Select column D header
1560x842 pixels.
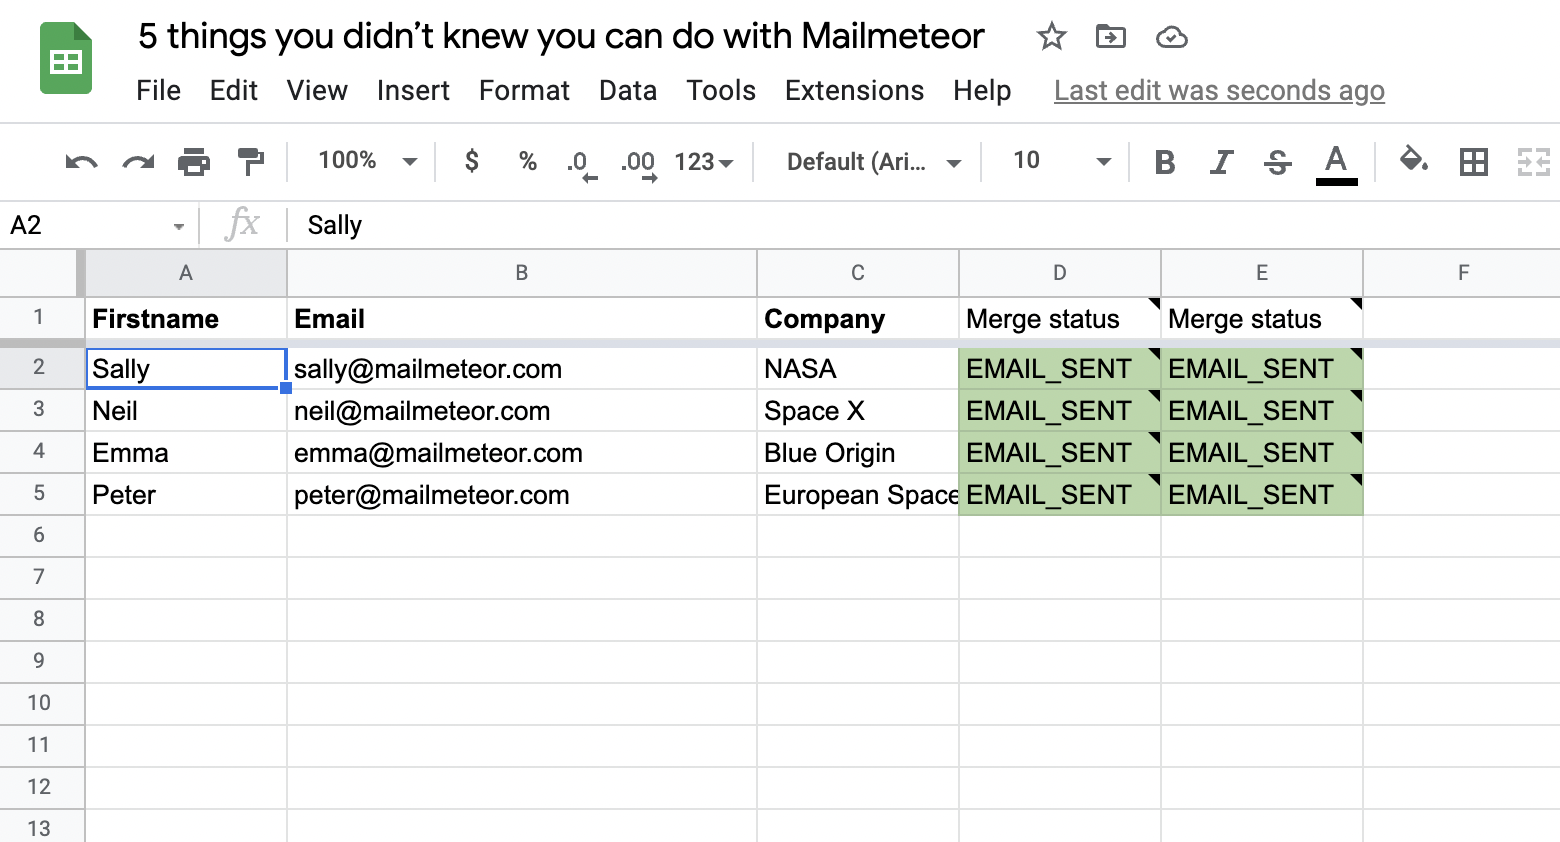coord(1060,273)
